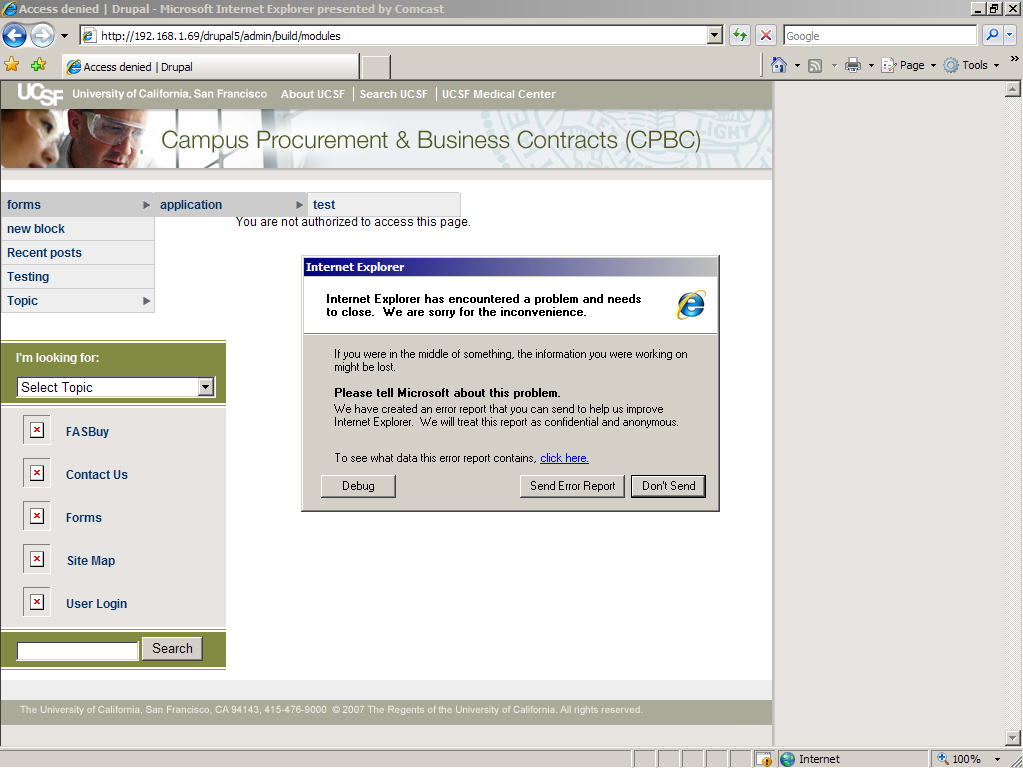Click the address bar URL field
1023x768 pixels.
point(393,36)
